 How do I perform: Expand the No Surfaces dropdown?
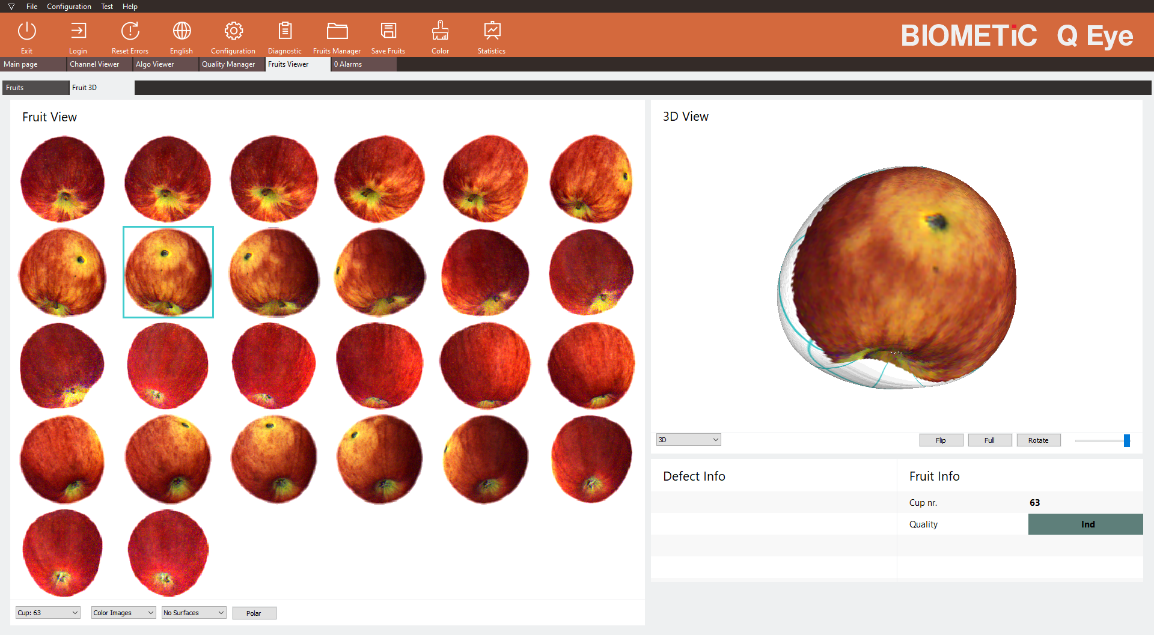click(194, 613)
